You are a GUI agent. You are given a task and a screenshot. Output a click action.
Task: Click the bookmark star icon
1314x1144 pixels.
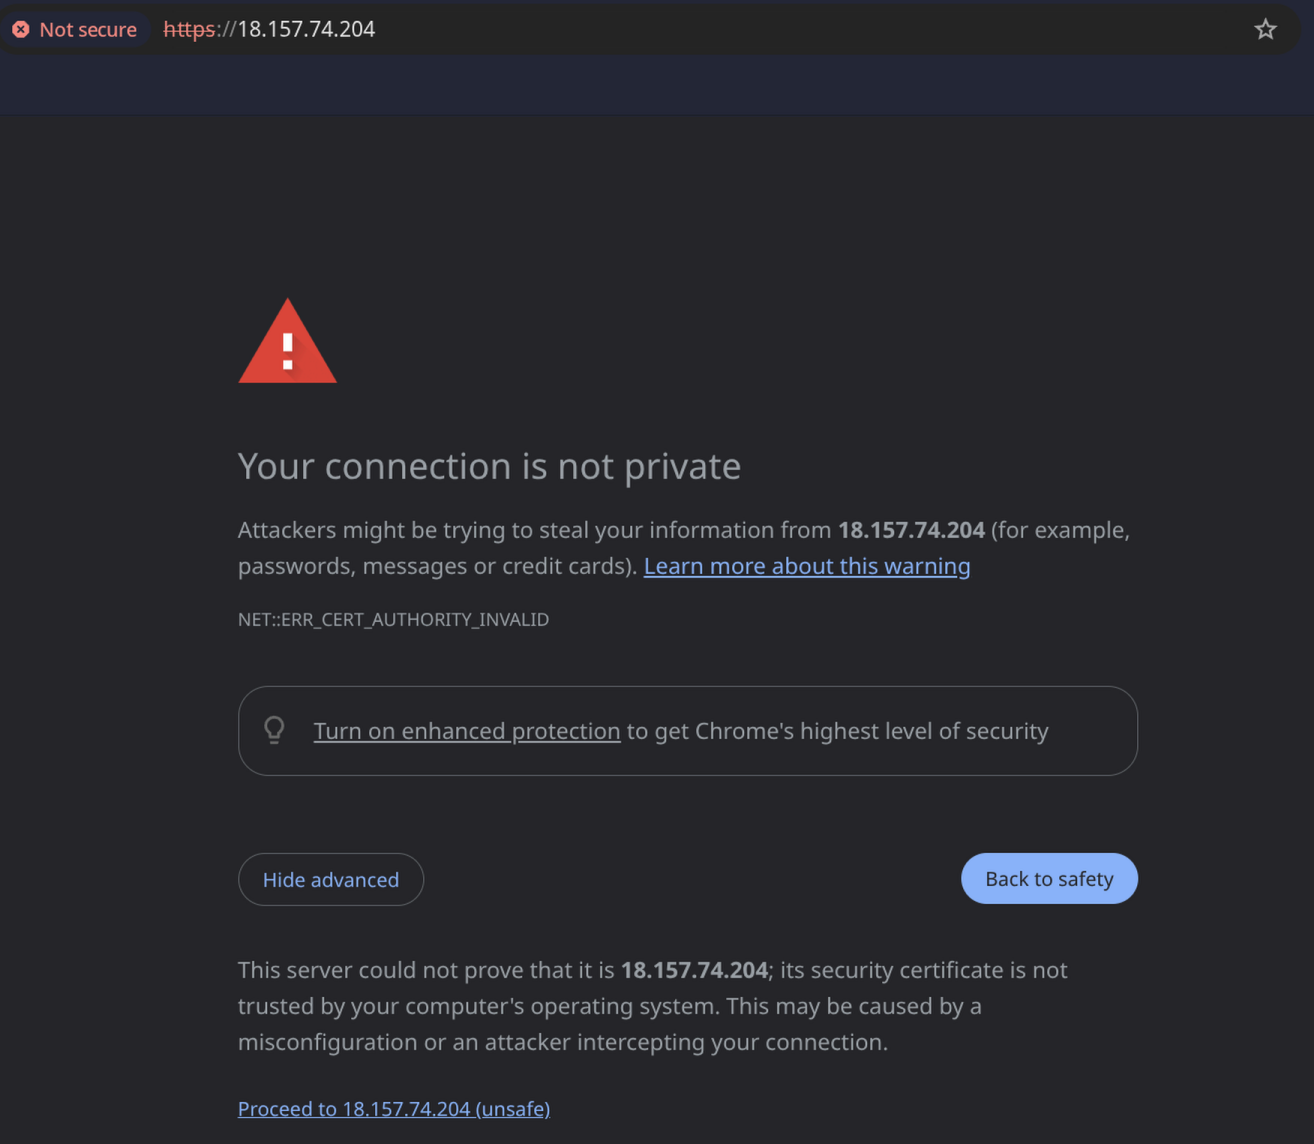point(1265,29)
